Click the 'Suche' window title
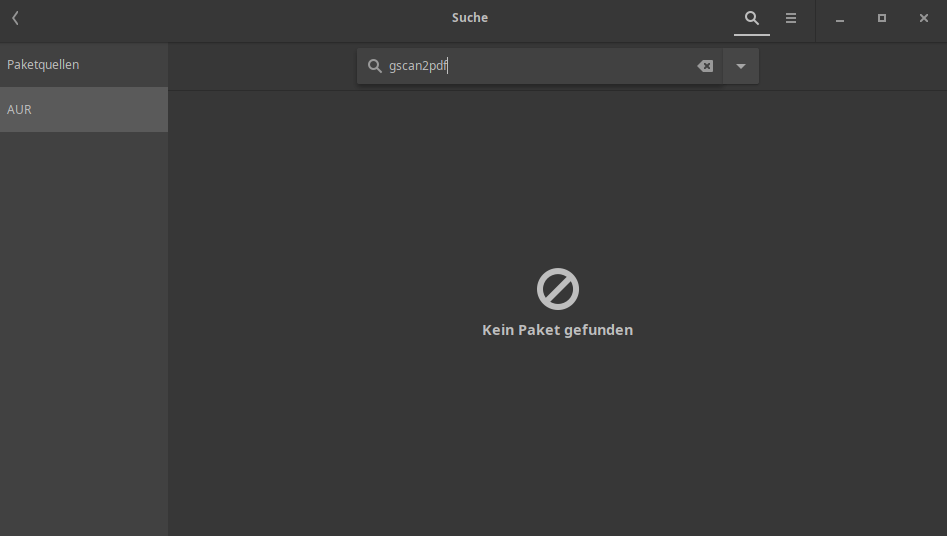The image size is (947, 536). tap(470, 18)
